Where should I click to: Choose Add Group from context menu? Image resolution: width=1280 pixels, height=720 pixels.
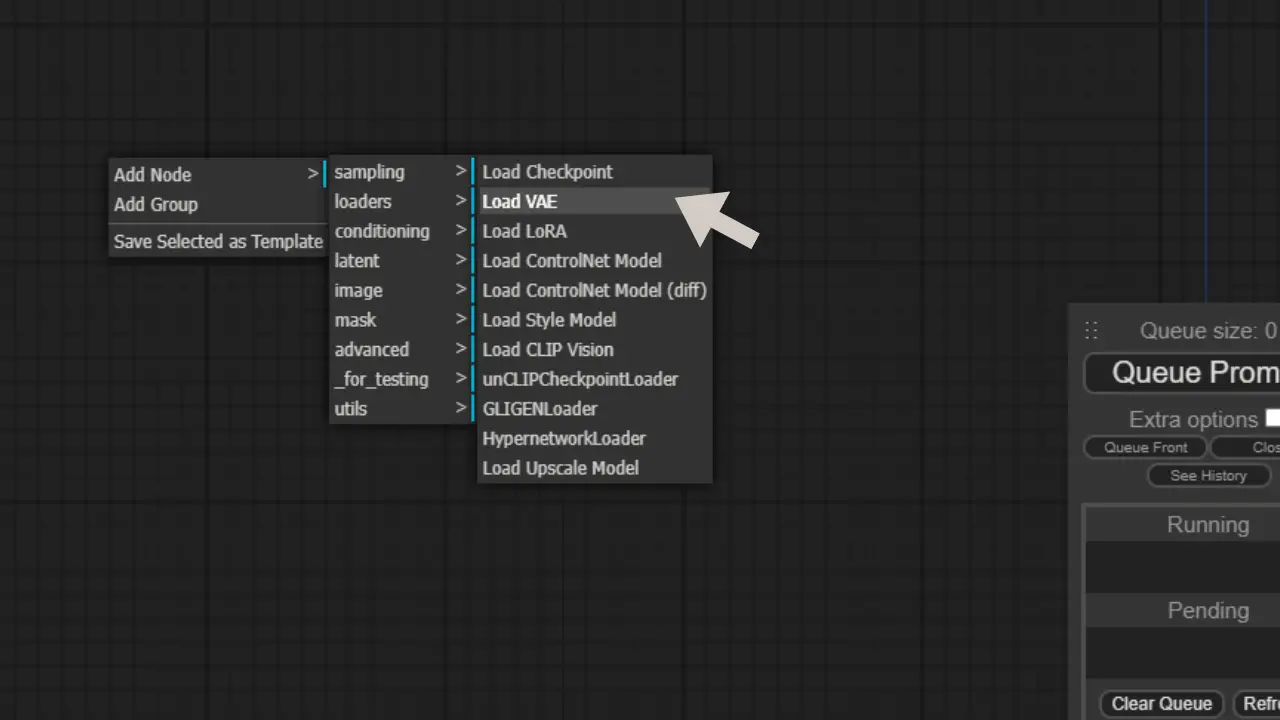tap(218, 204)
